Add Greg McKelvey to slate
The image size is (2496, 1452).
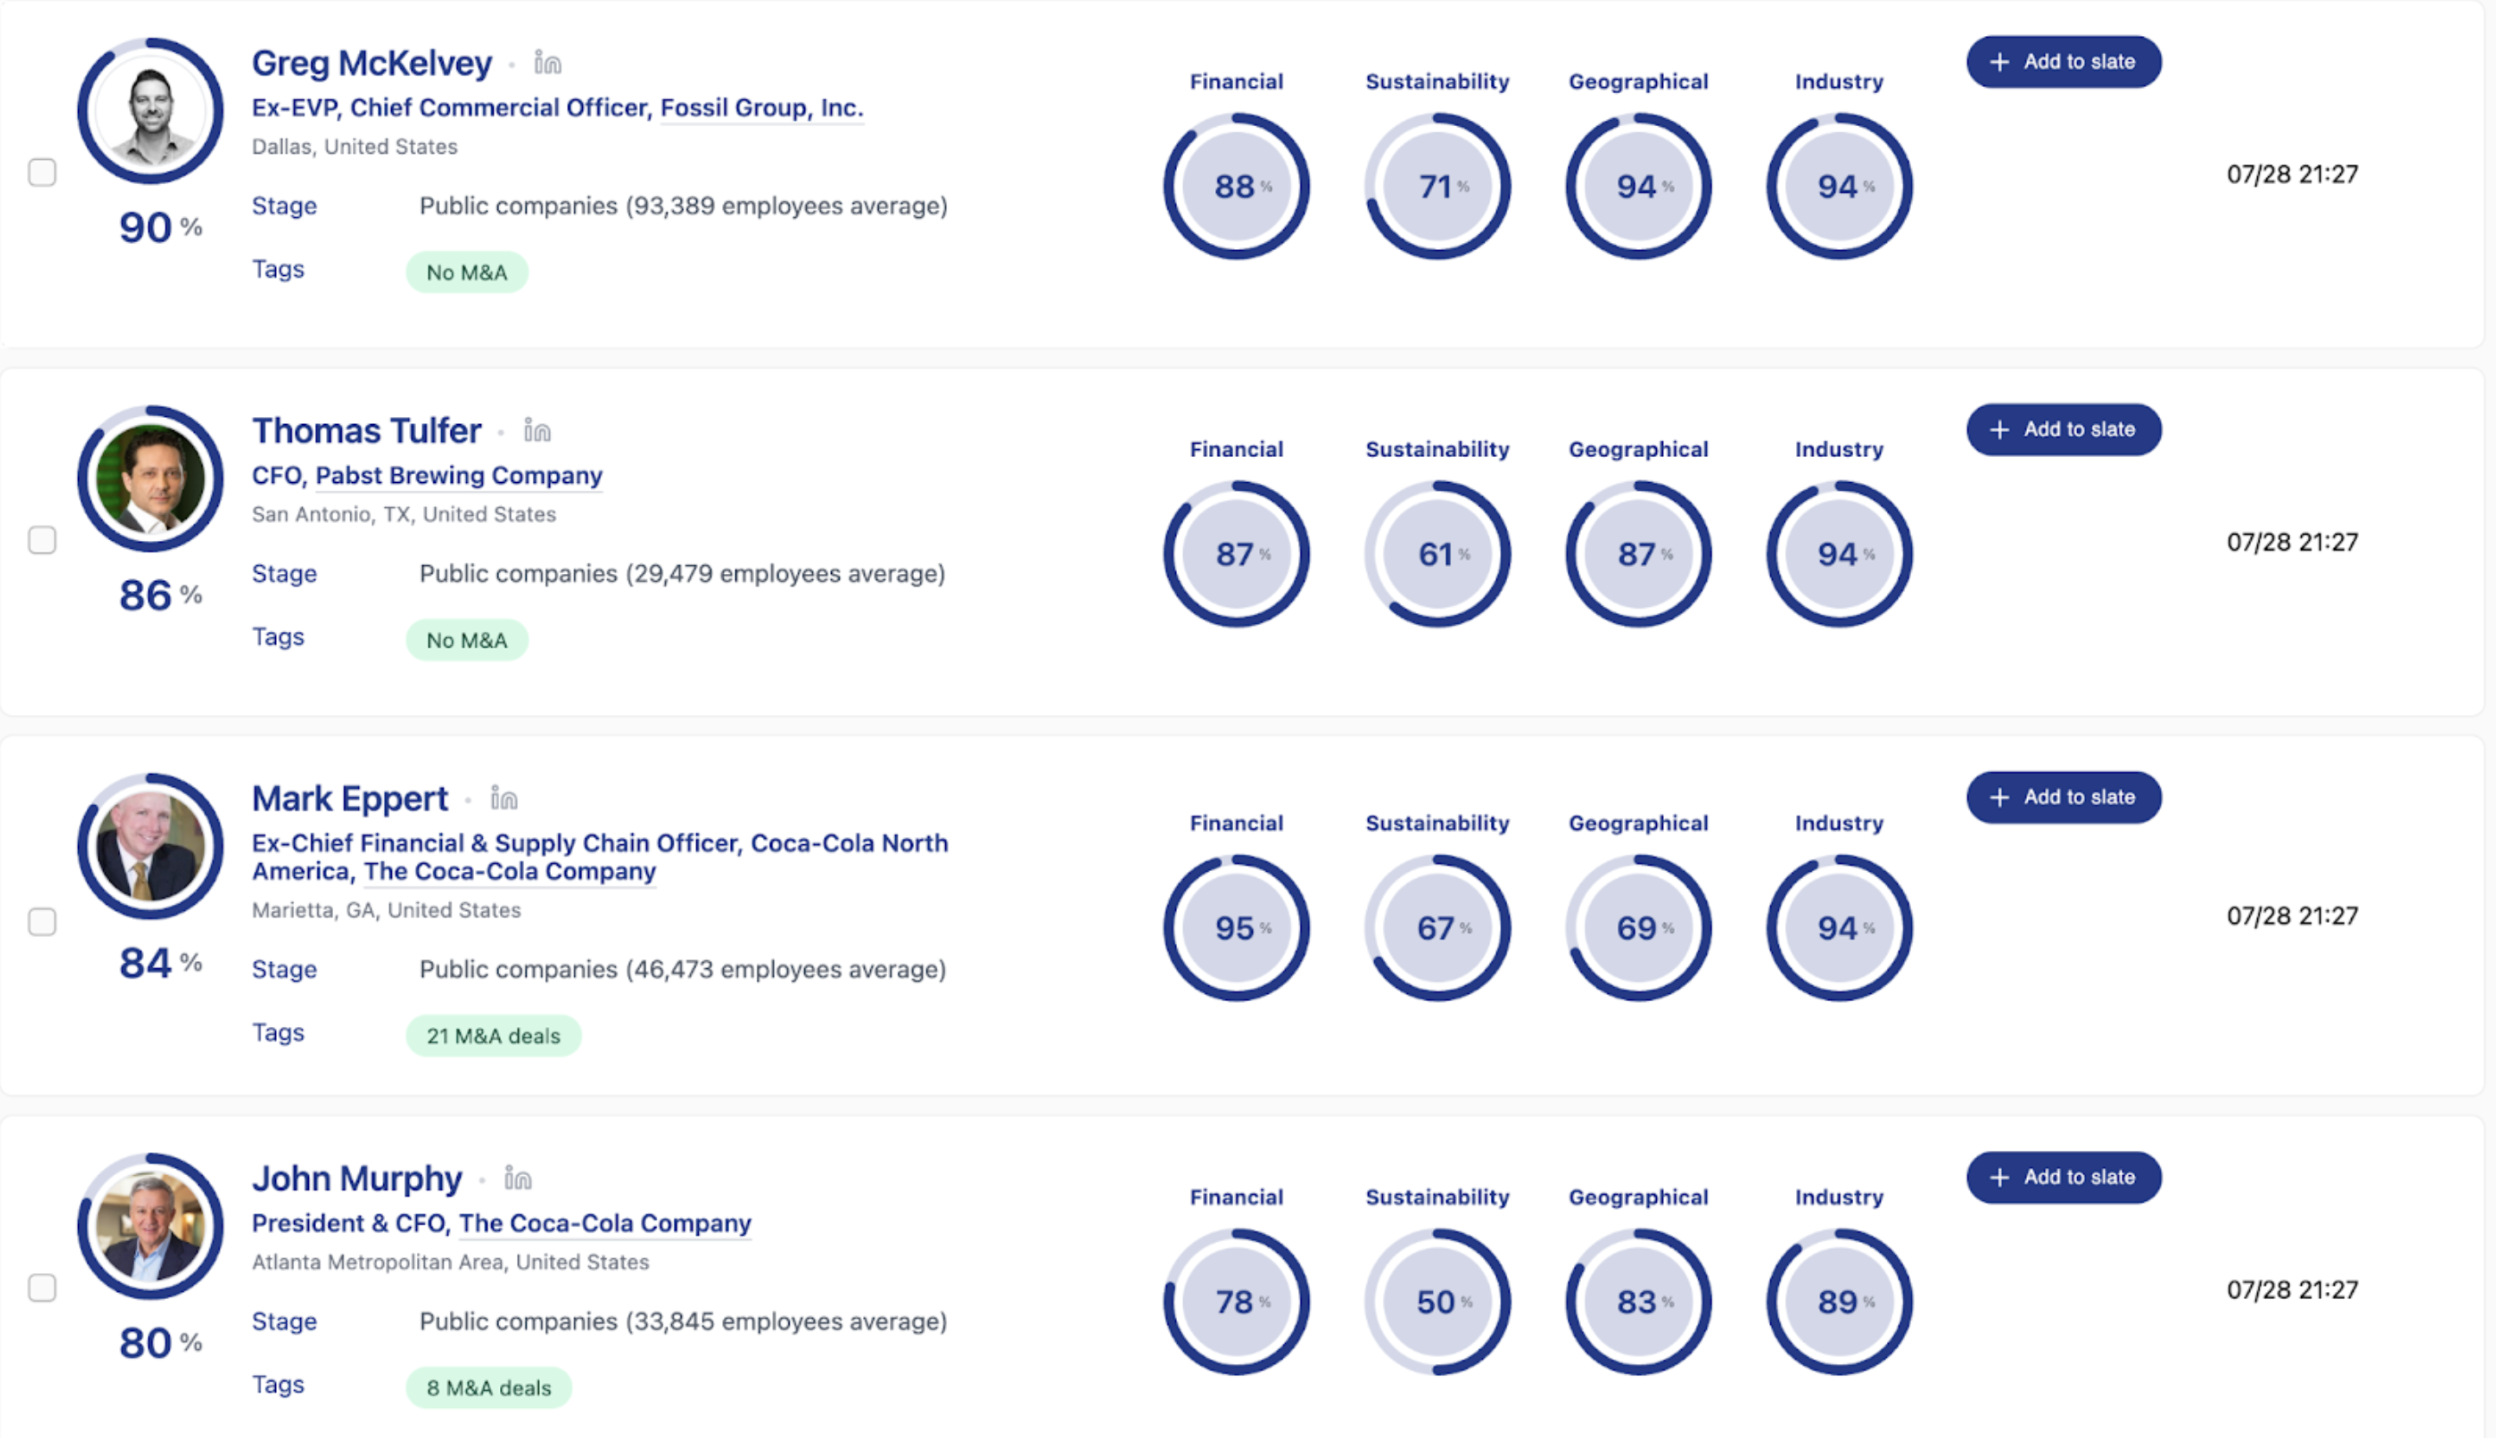[2063, 62]
